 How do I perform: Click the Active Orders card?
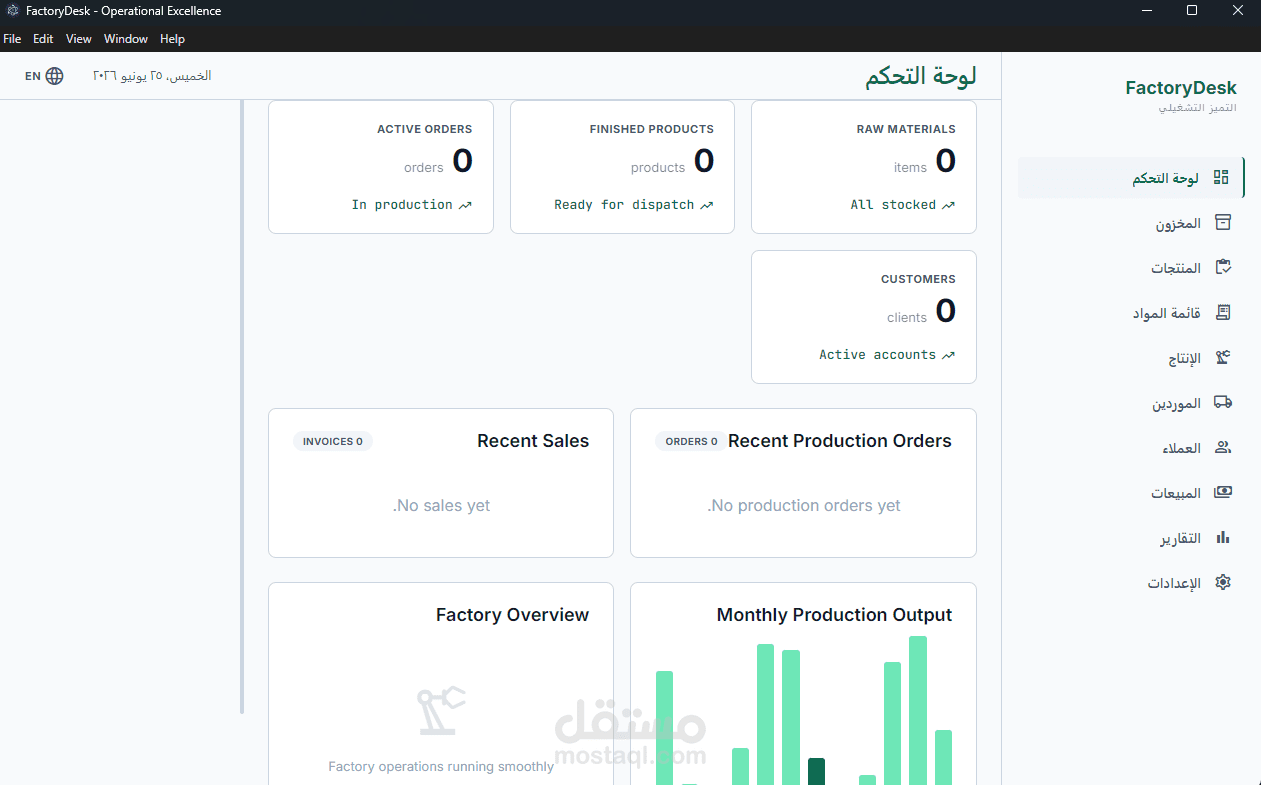click(381, 167)
